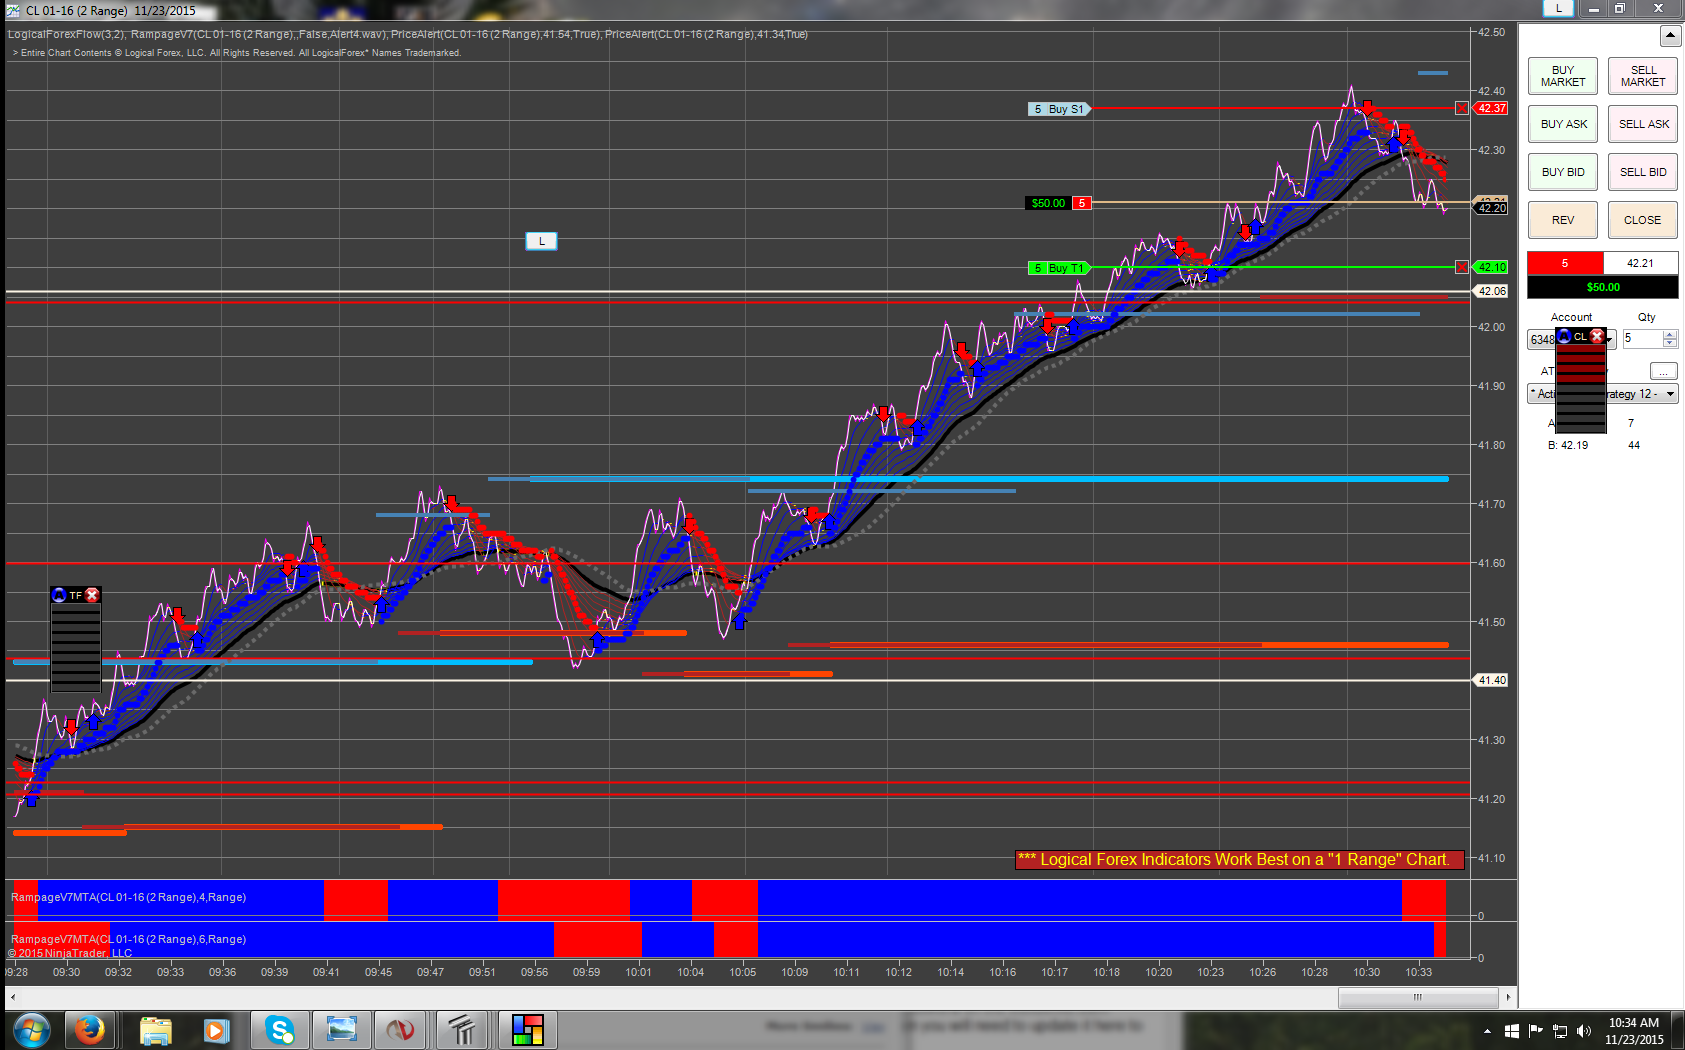The height and width of the screenshot is (1050, 1685).
Task: Click the chart horizontal scrollbar thumb
Action: (1417, 997)
